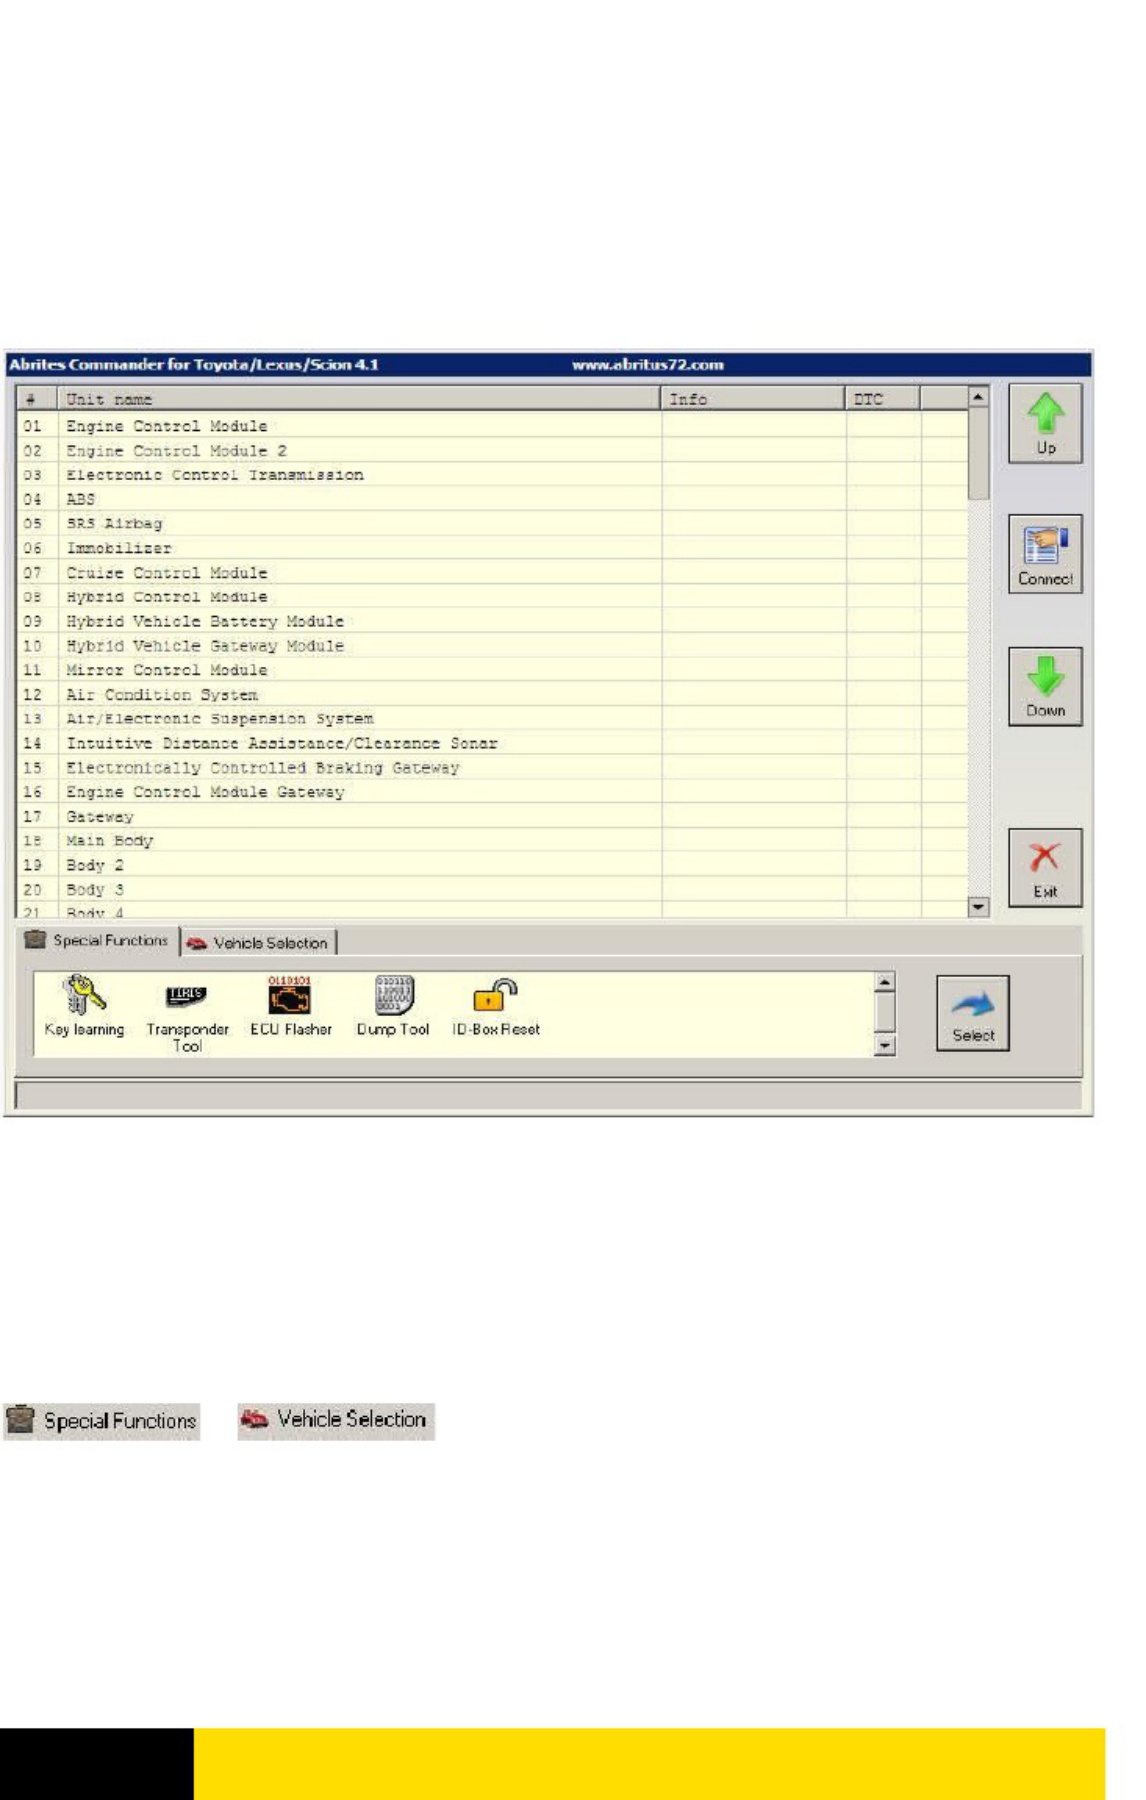Select the Cruise Control Module row
The image size is (1146, 1800).
pyautogui.click(x=493, y=573)
